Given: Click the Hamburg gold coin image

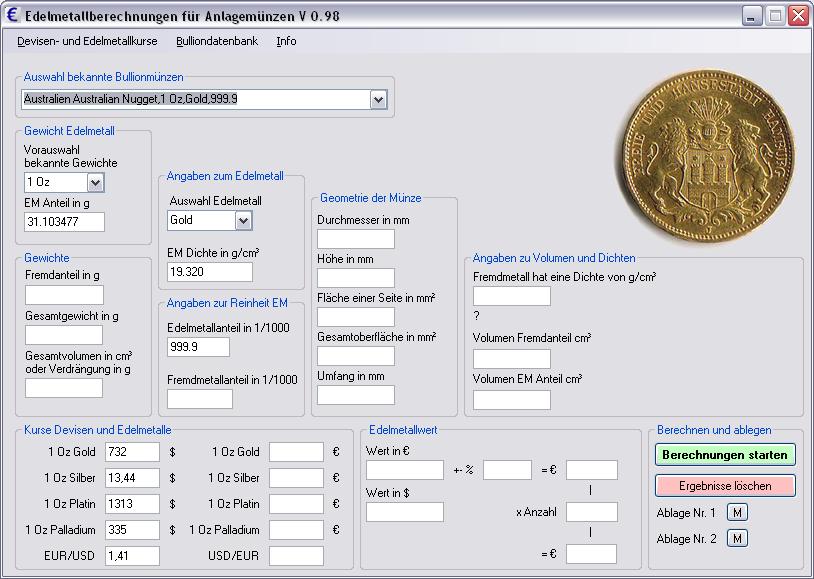Looking at the screenshot, I should [x=708, y=154].
